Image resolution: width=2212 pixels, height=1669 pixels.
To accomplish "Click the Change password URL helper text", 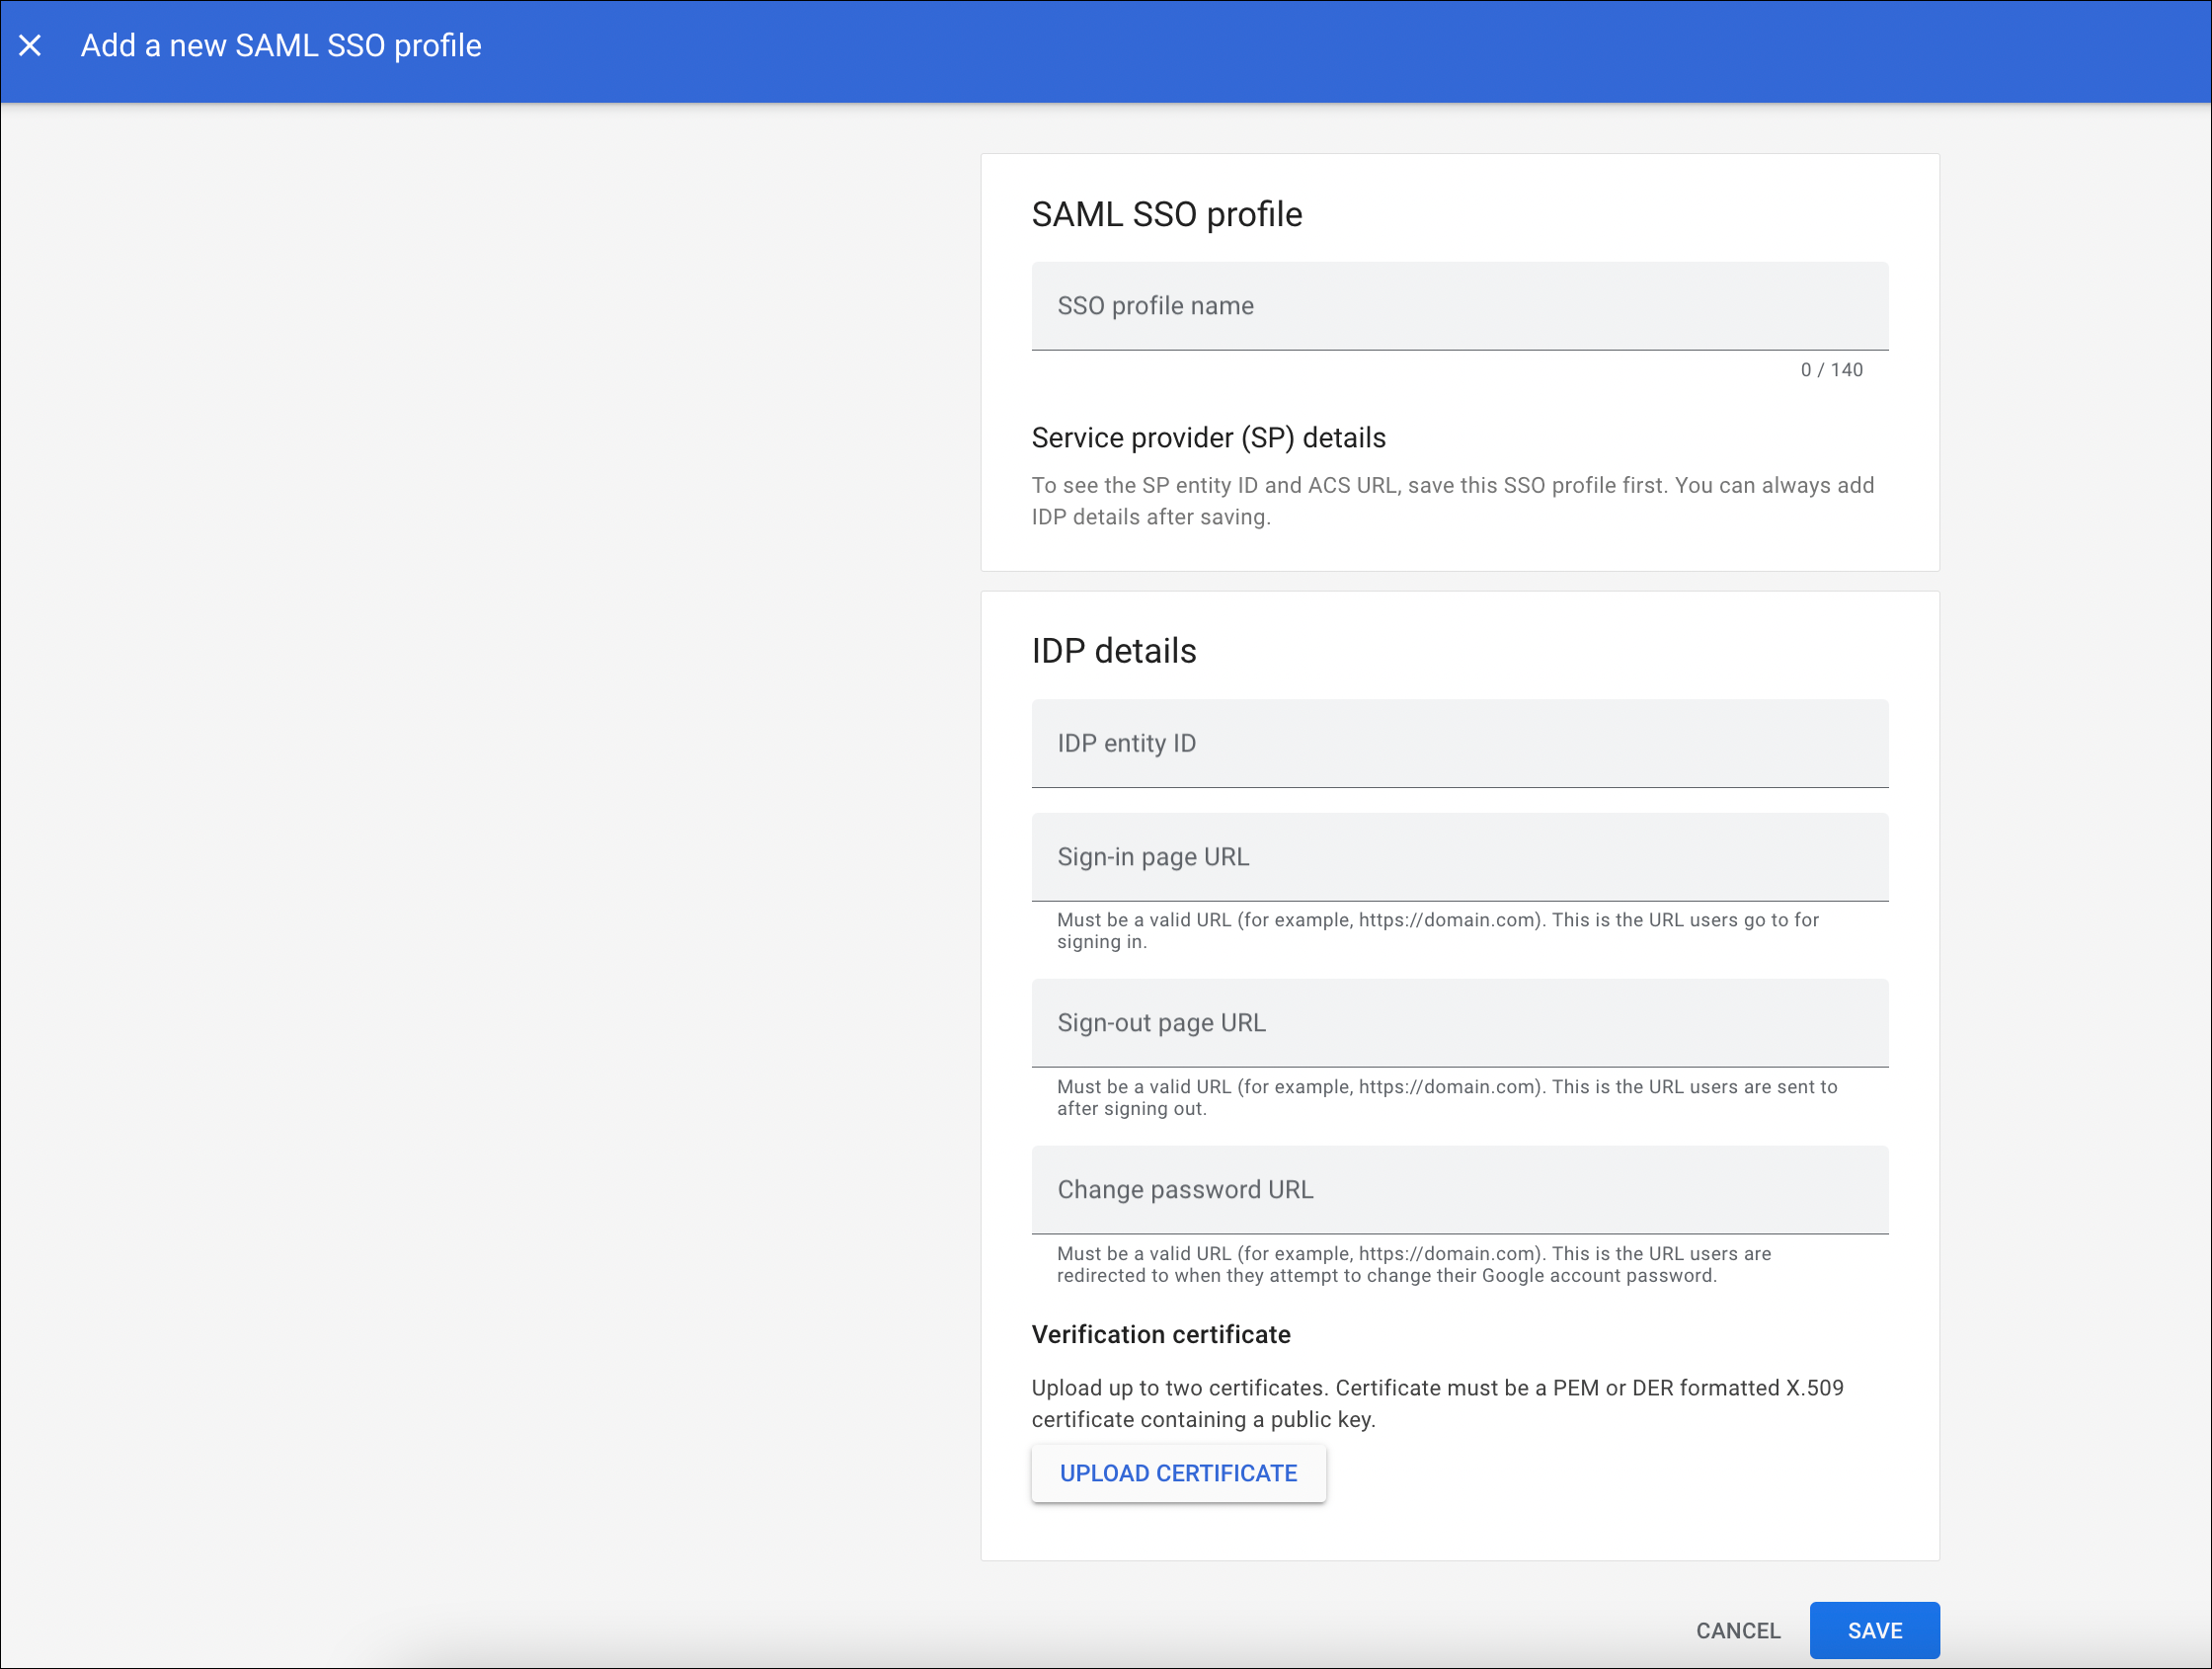I will (1413, 1264).
